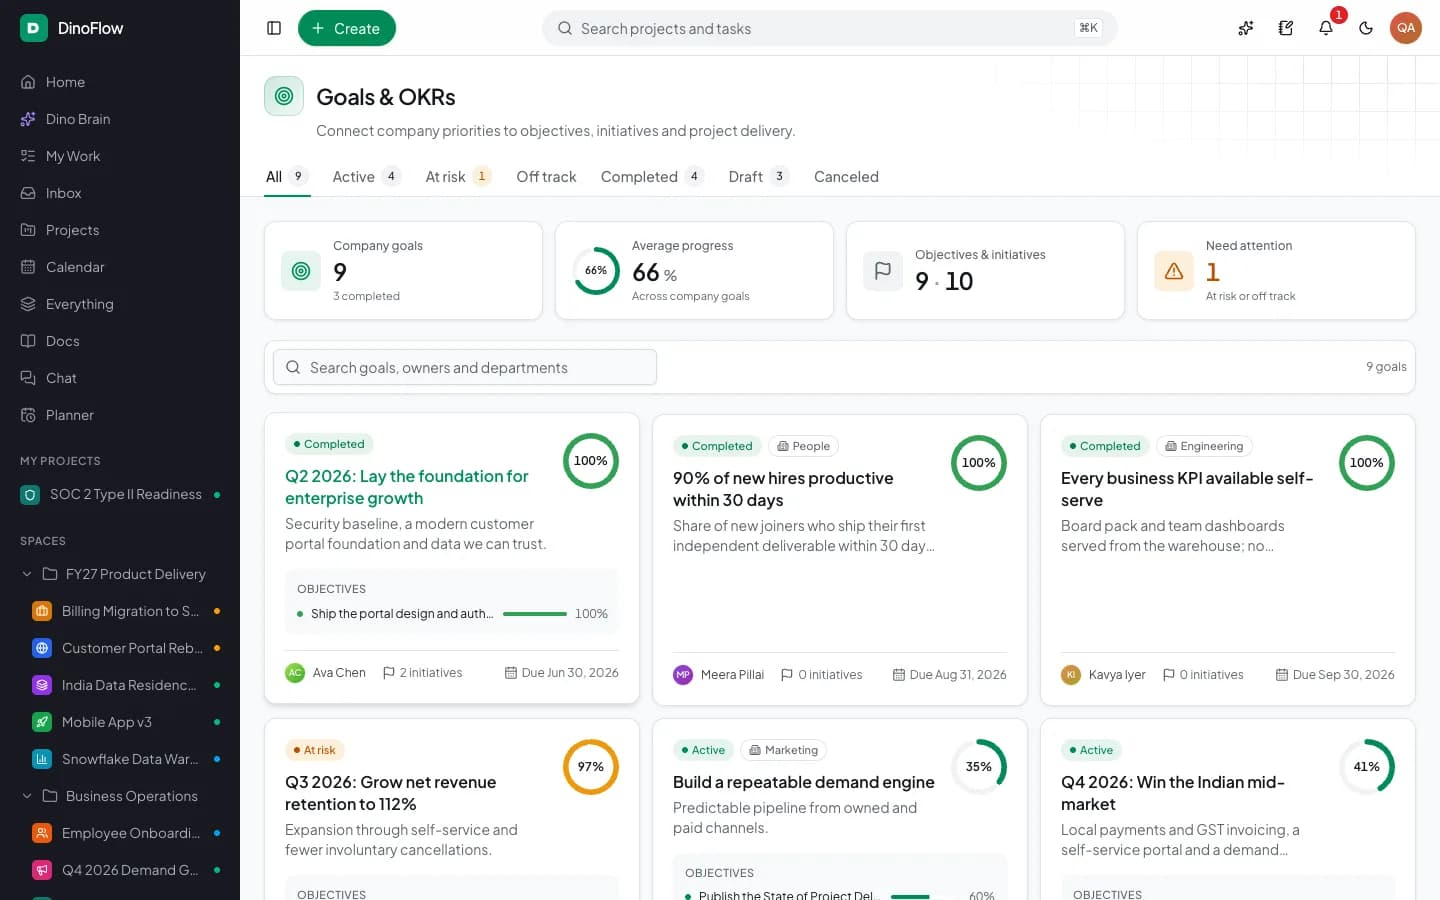
Task: Open the QA user avatar
Action: click(x=1406, y=28)
